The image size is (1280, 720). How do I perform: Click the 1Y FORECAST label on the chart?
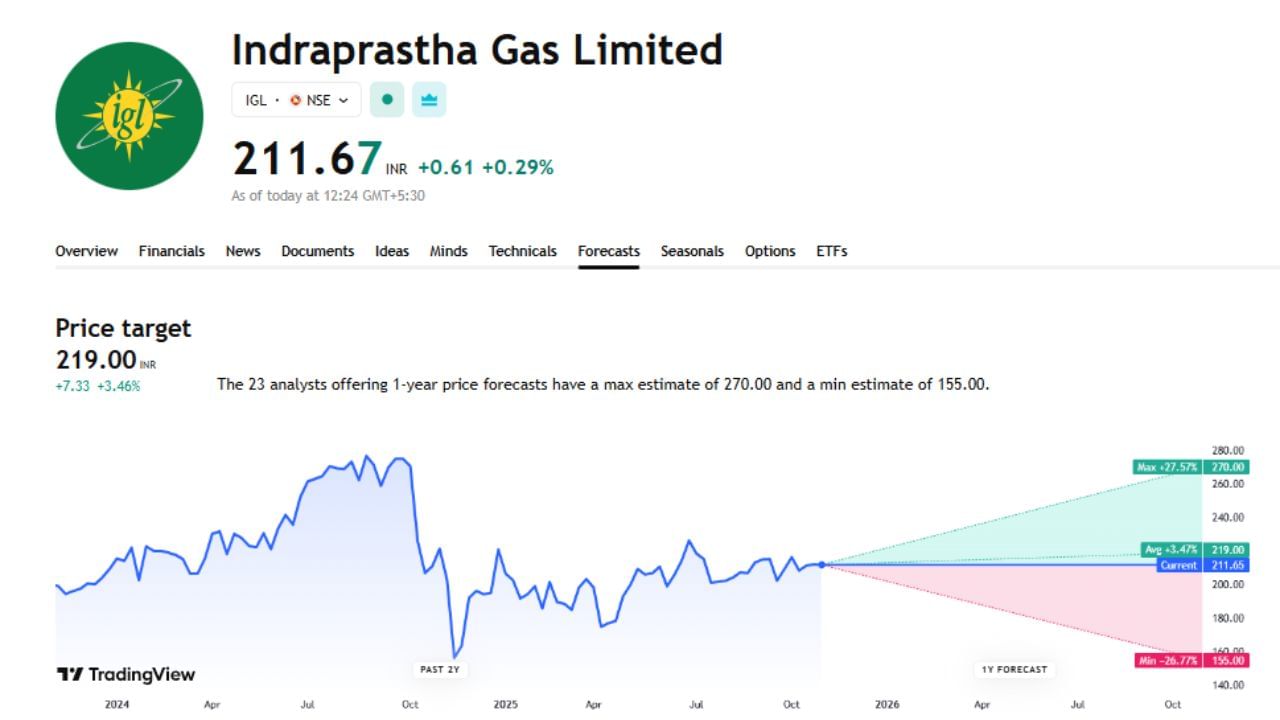coord(1014,670)
